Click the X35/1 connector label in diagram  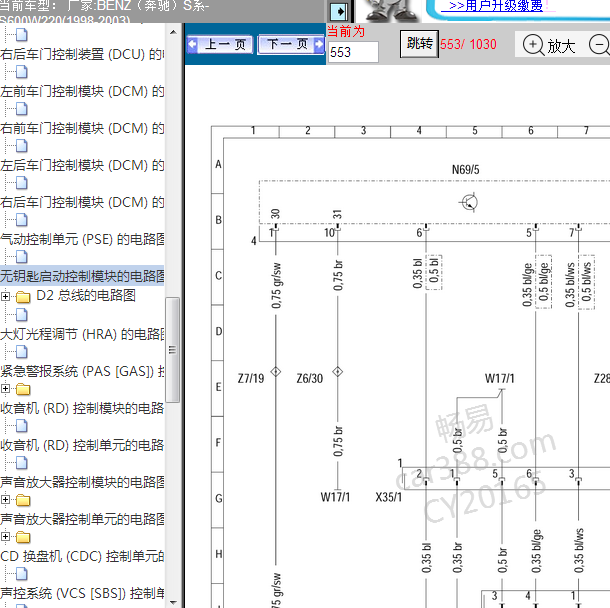[x=388, y=497]
